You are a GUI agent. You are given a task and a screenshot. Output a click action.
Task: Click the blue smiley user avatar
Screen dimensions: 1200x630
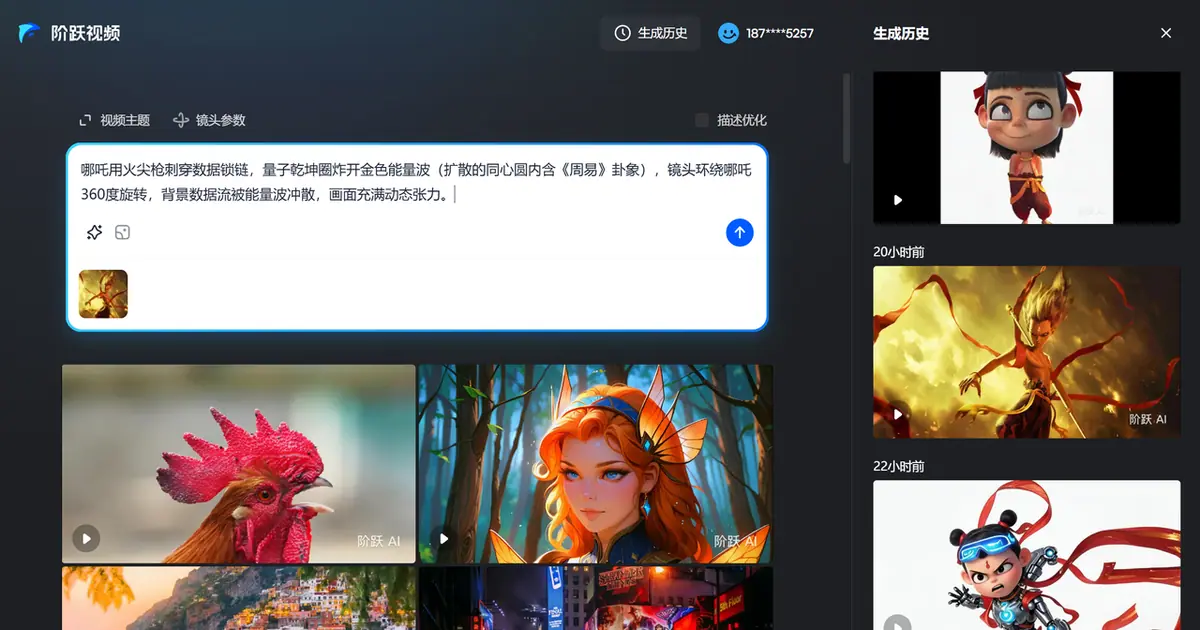tap(728, 33)
